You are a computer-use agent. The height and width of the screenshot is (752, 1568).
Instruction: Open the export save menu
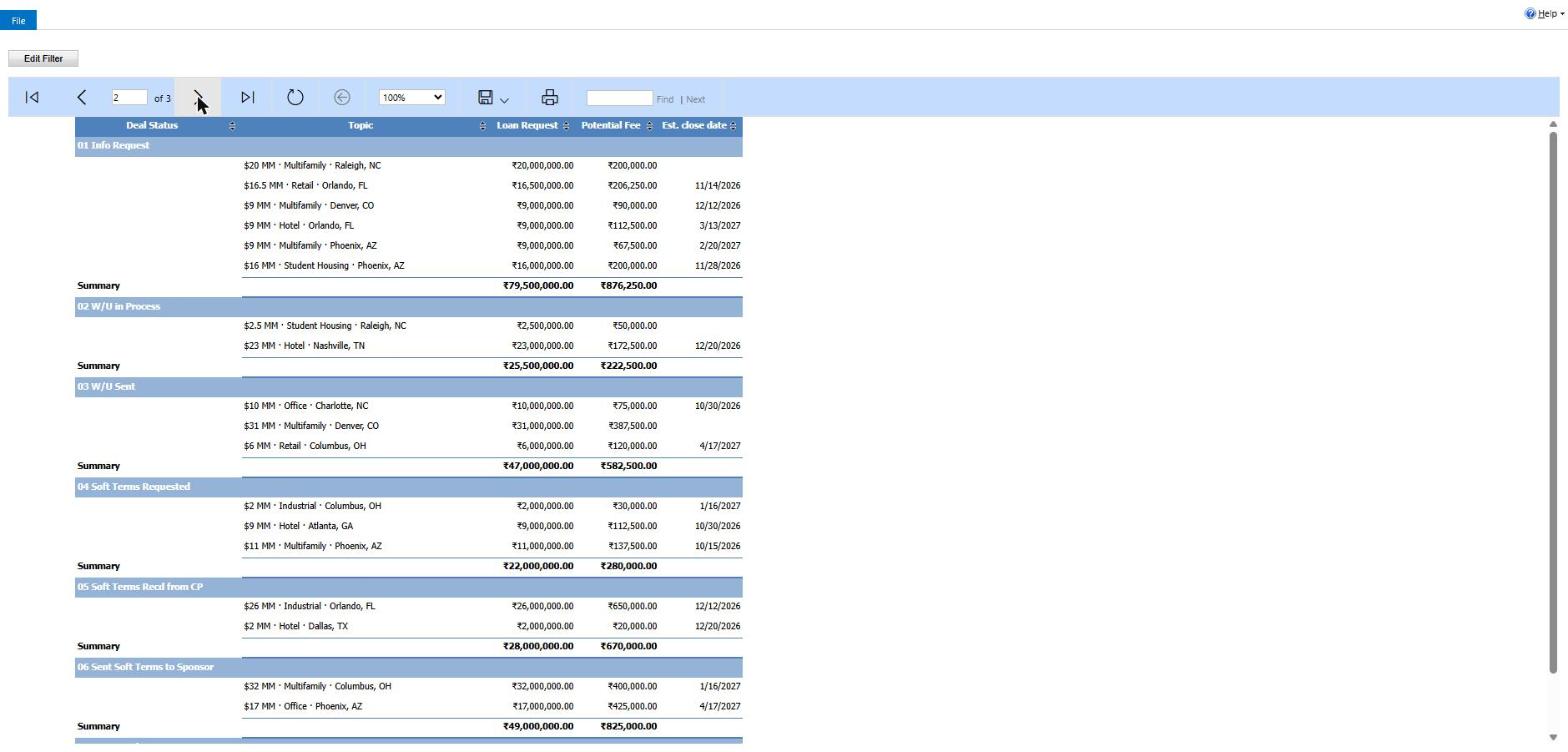click(x=493, y=97)
